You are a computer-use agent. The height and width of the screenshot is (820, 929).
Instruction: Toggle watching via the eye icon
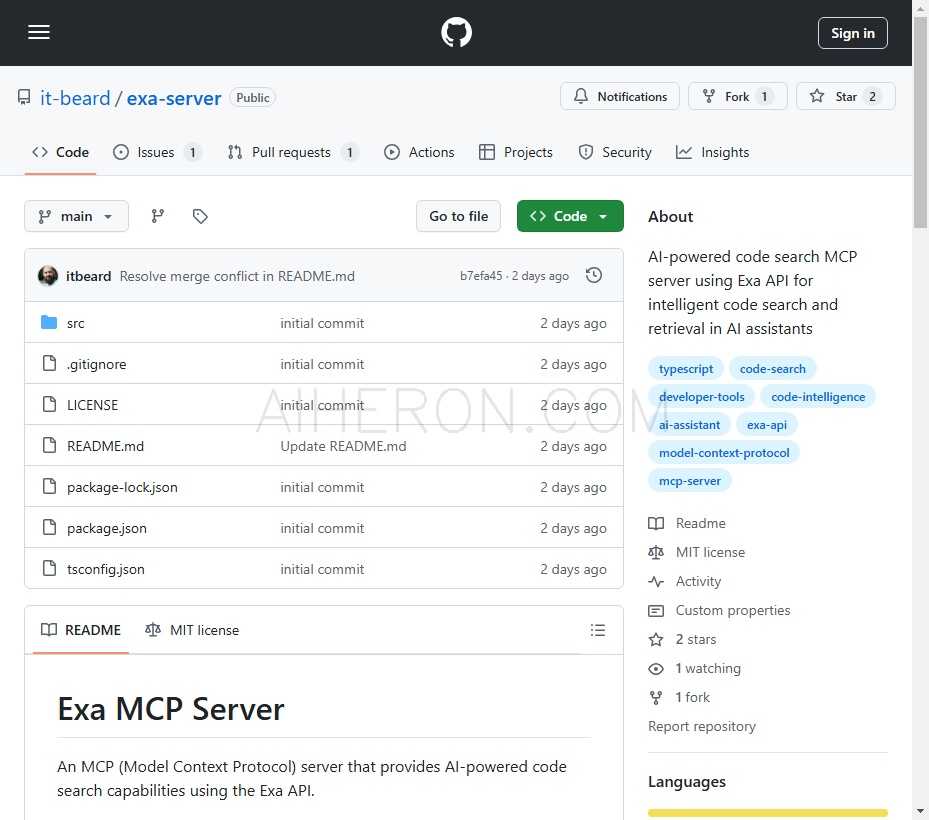pyautogui.click(x=657, y=668)
